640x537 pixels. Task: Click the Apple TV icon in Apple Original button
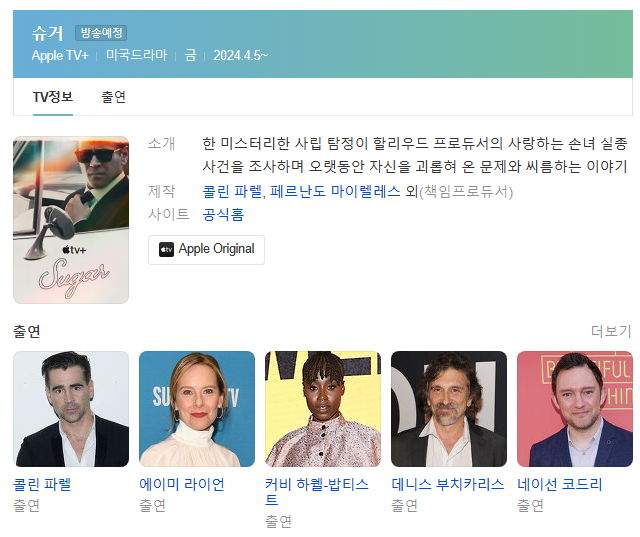[166, 249]
